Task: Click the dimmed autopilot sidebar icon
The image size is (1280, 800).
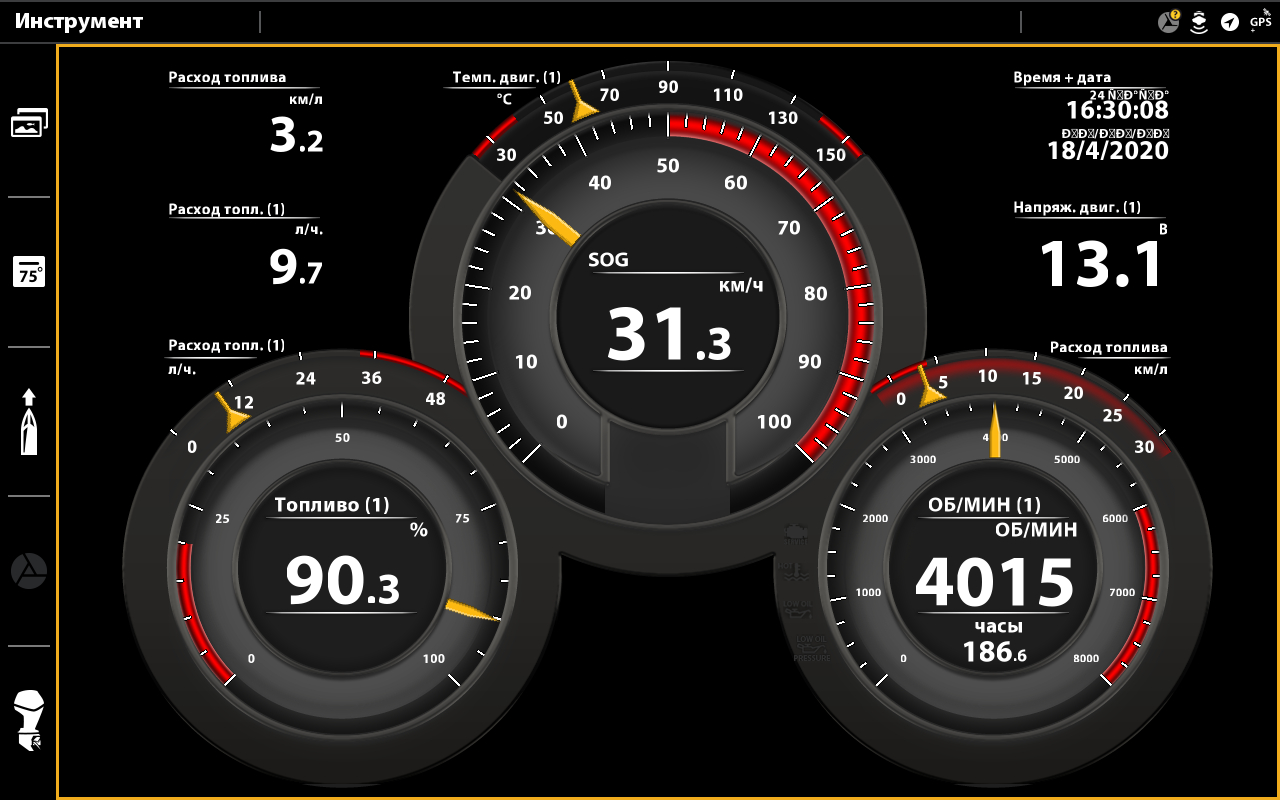Action: [x=29, y=571]
